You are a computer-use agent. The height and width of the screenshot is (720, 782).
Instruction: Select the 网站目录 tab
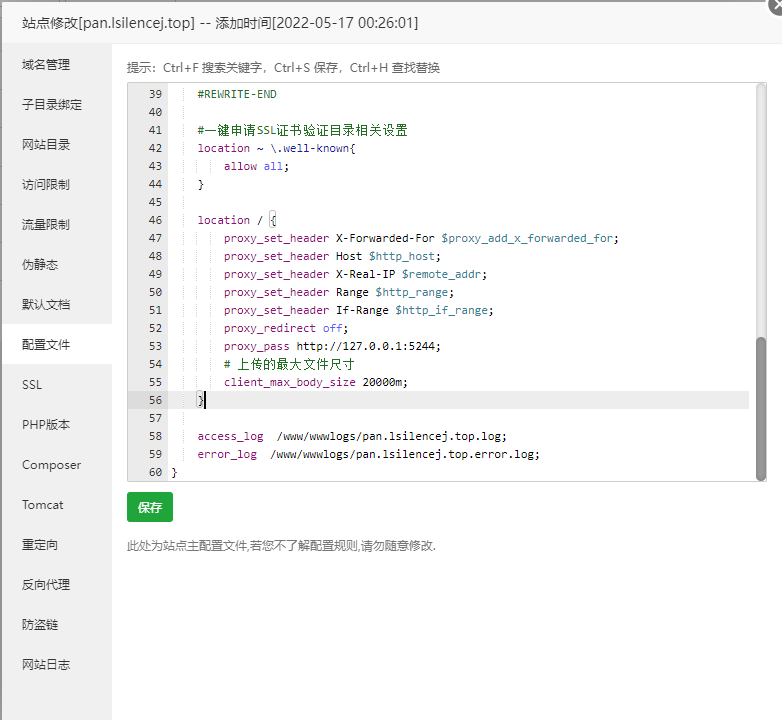pyautogui.click(x=46, y=145)
